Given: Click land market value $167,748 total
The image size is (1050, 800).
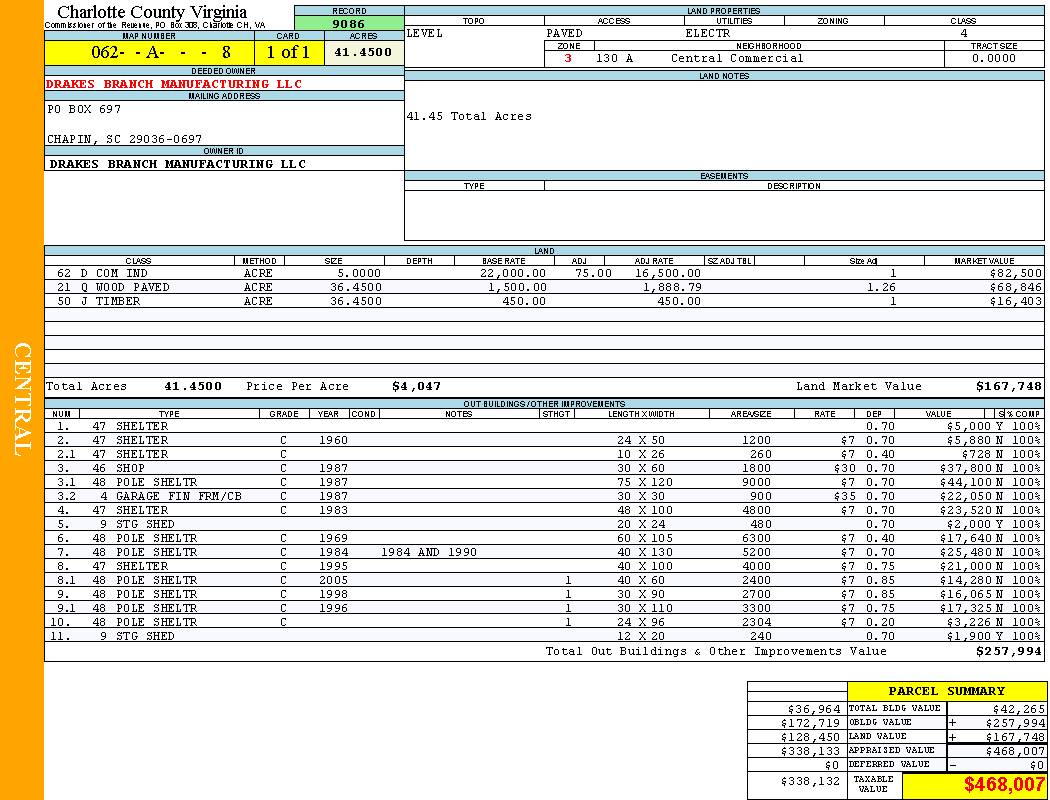Looking at the screenshot, I should pos(1009,386).
